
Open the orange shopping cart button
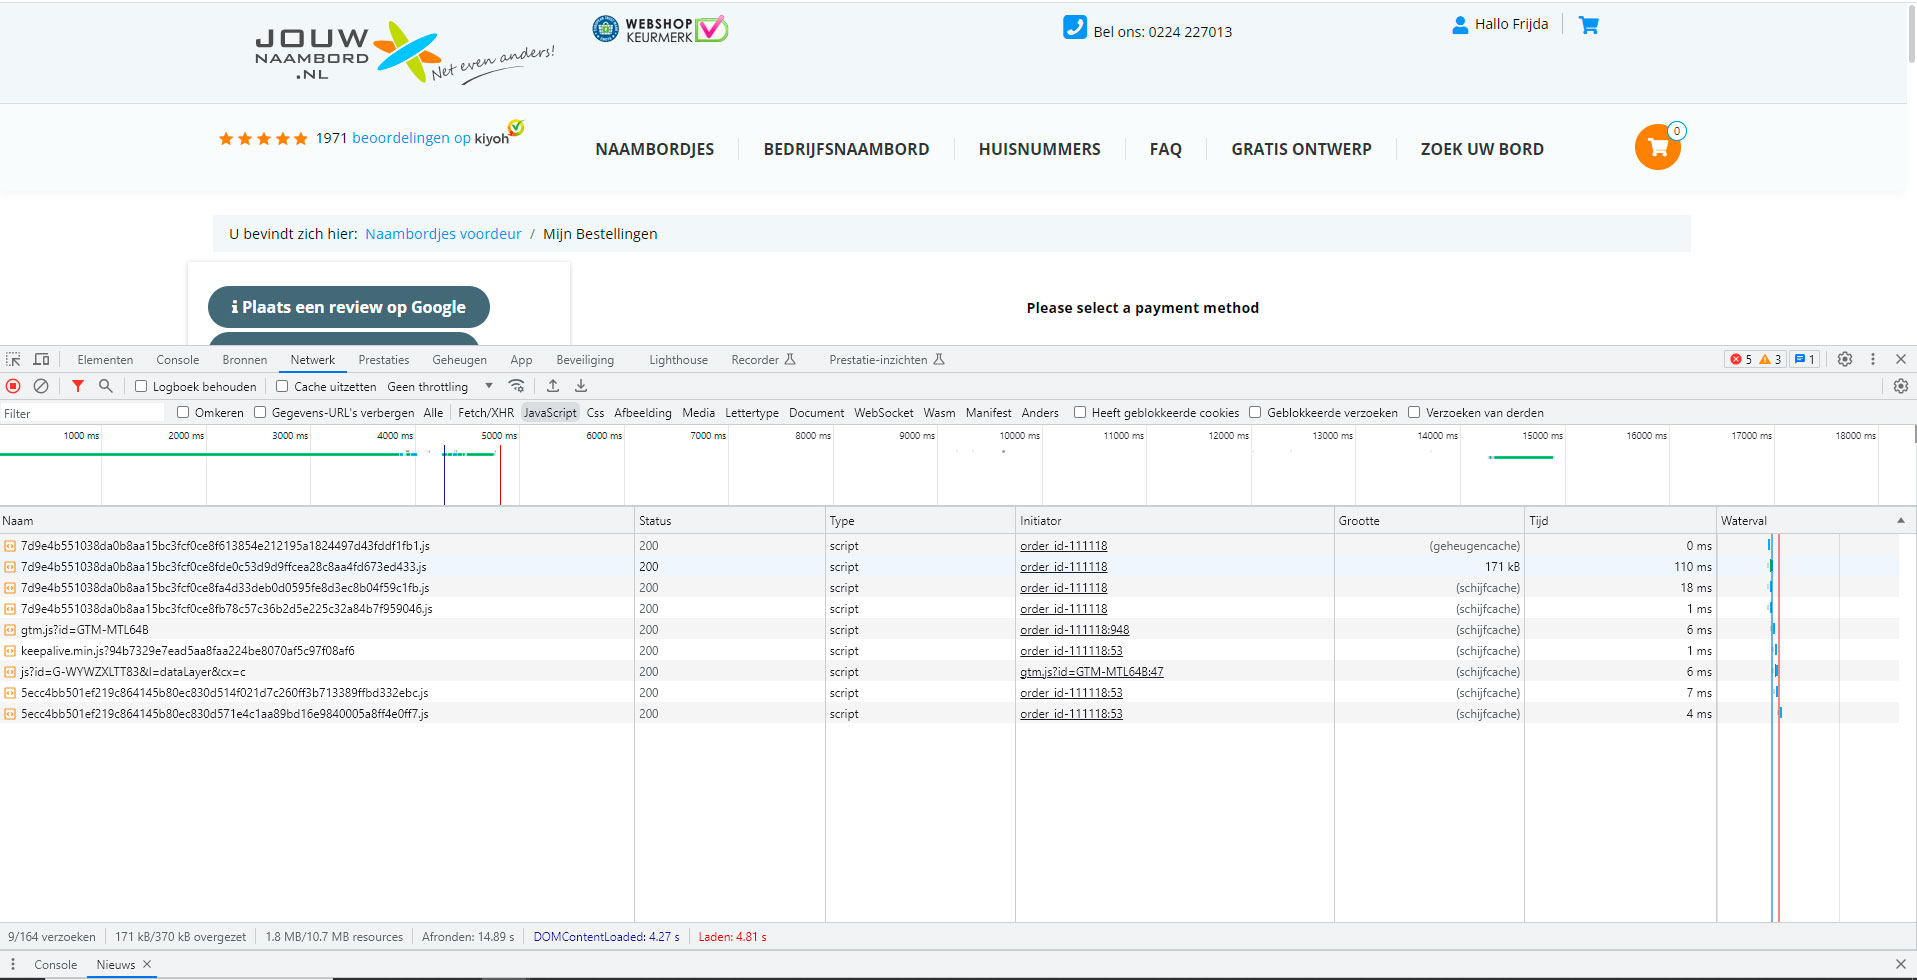pos(1657,148)
